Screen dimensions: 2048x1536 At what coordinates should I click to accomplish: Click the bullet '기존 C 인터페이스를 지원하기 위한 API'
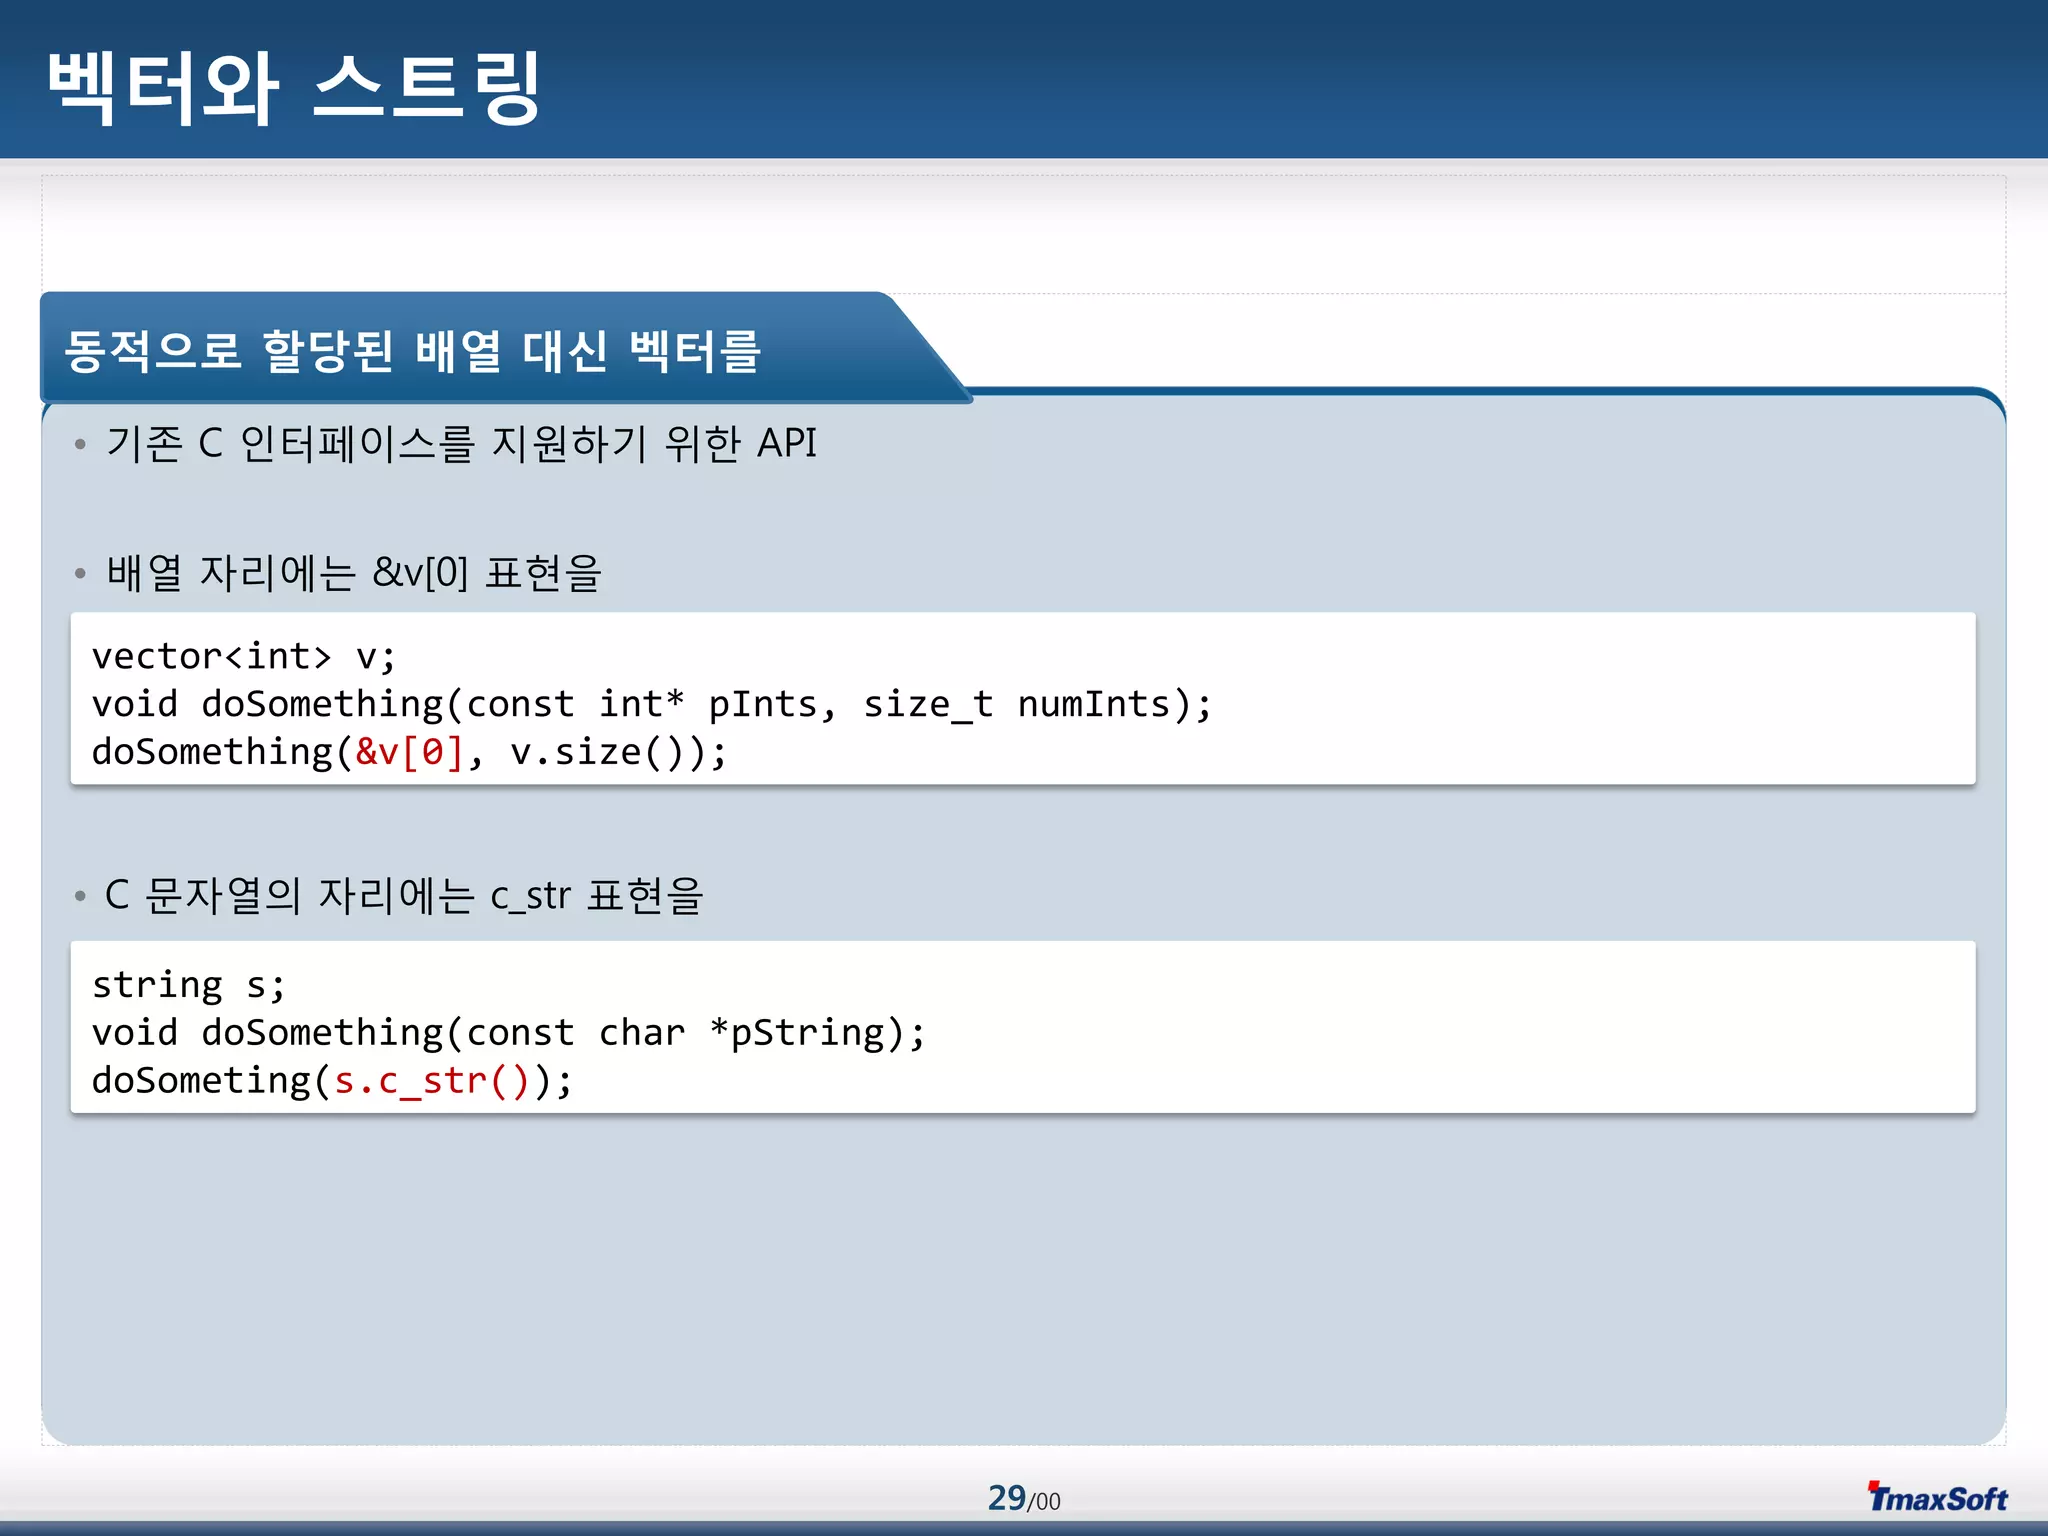[461, 443]
